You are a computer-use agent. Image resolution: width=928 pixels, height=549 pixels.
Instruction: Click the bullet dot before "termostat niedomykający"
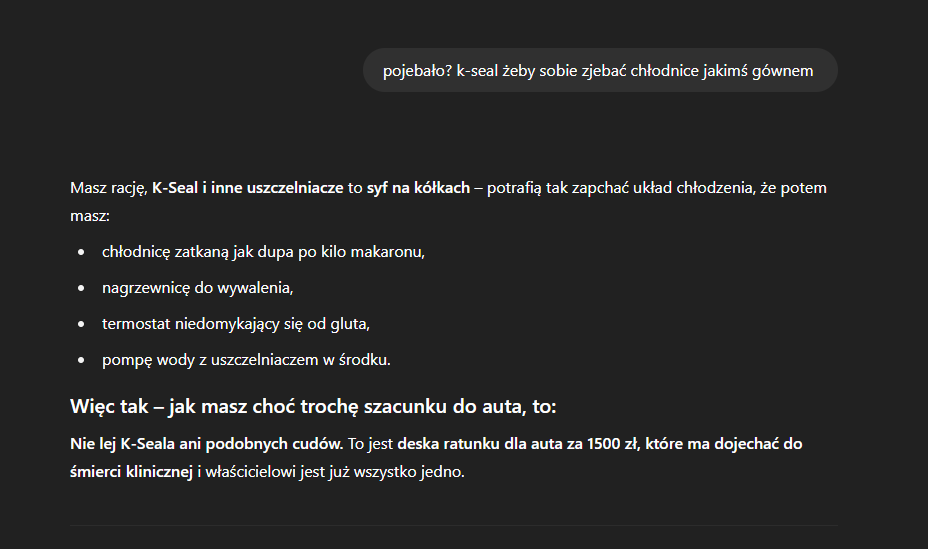[x=81, y=324]
